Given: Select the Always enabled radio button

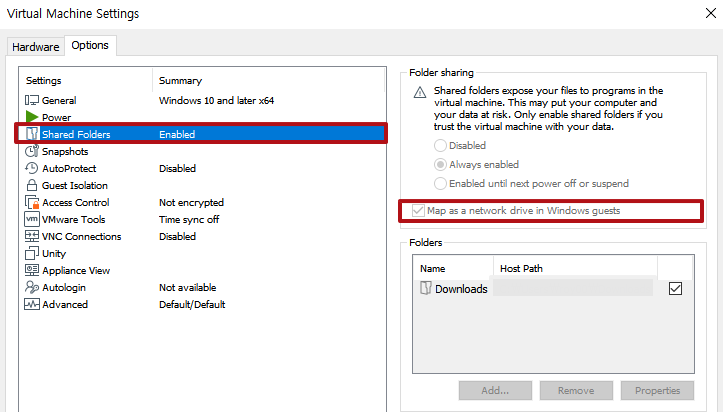Looking at the screenshot, I should (x=440, y=165).
